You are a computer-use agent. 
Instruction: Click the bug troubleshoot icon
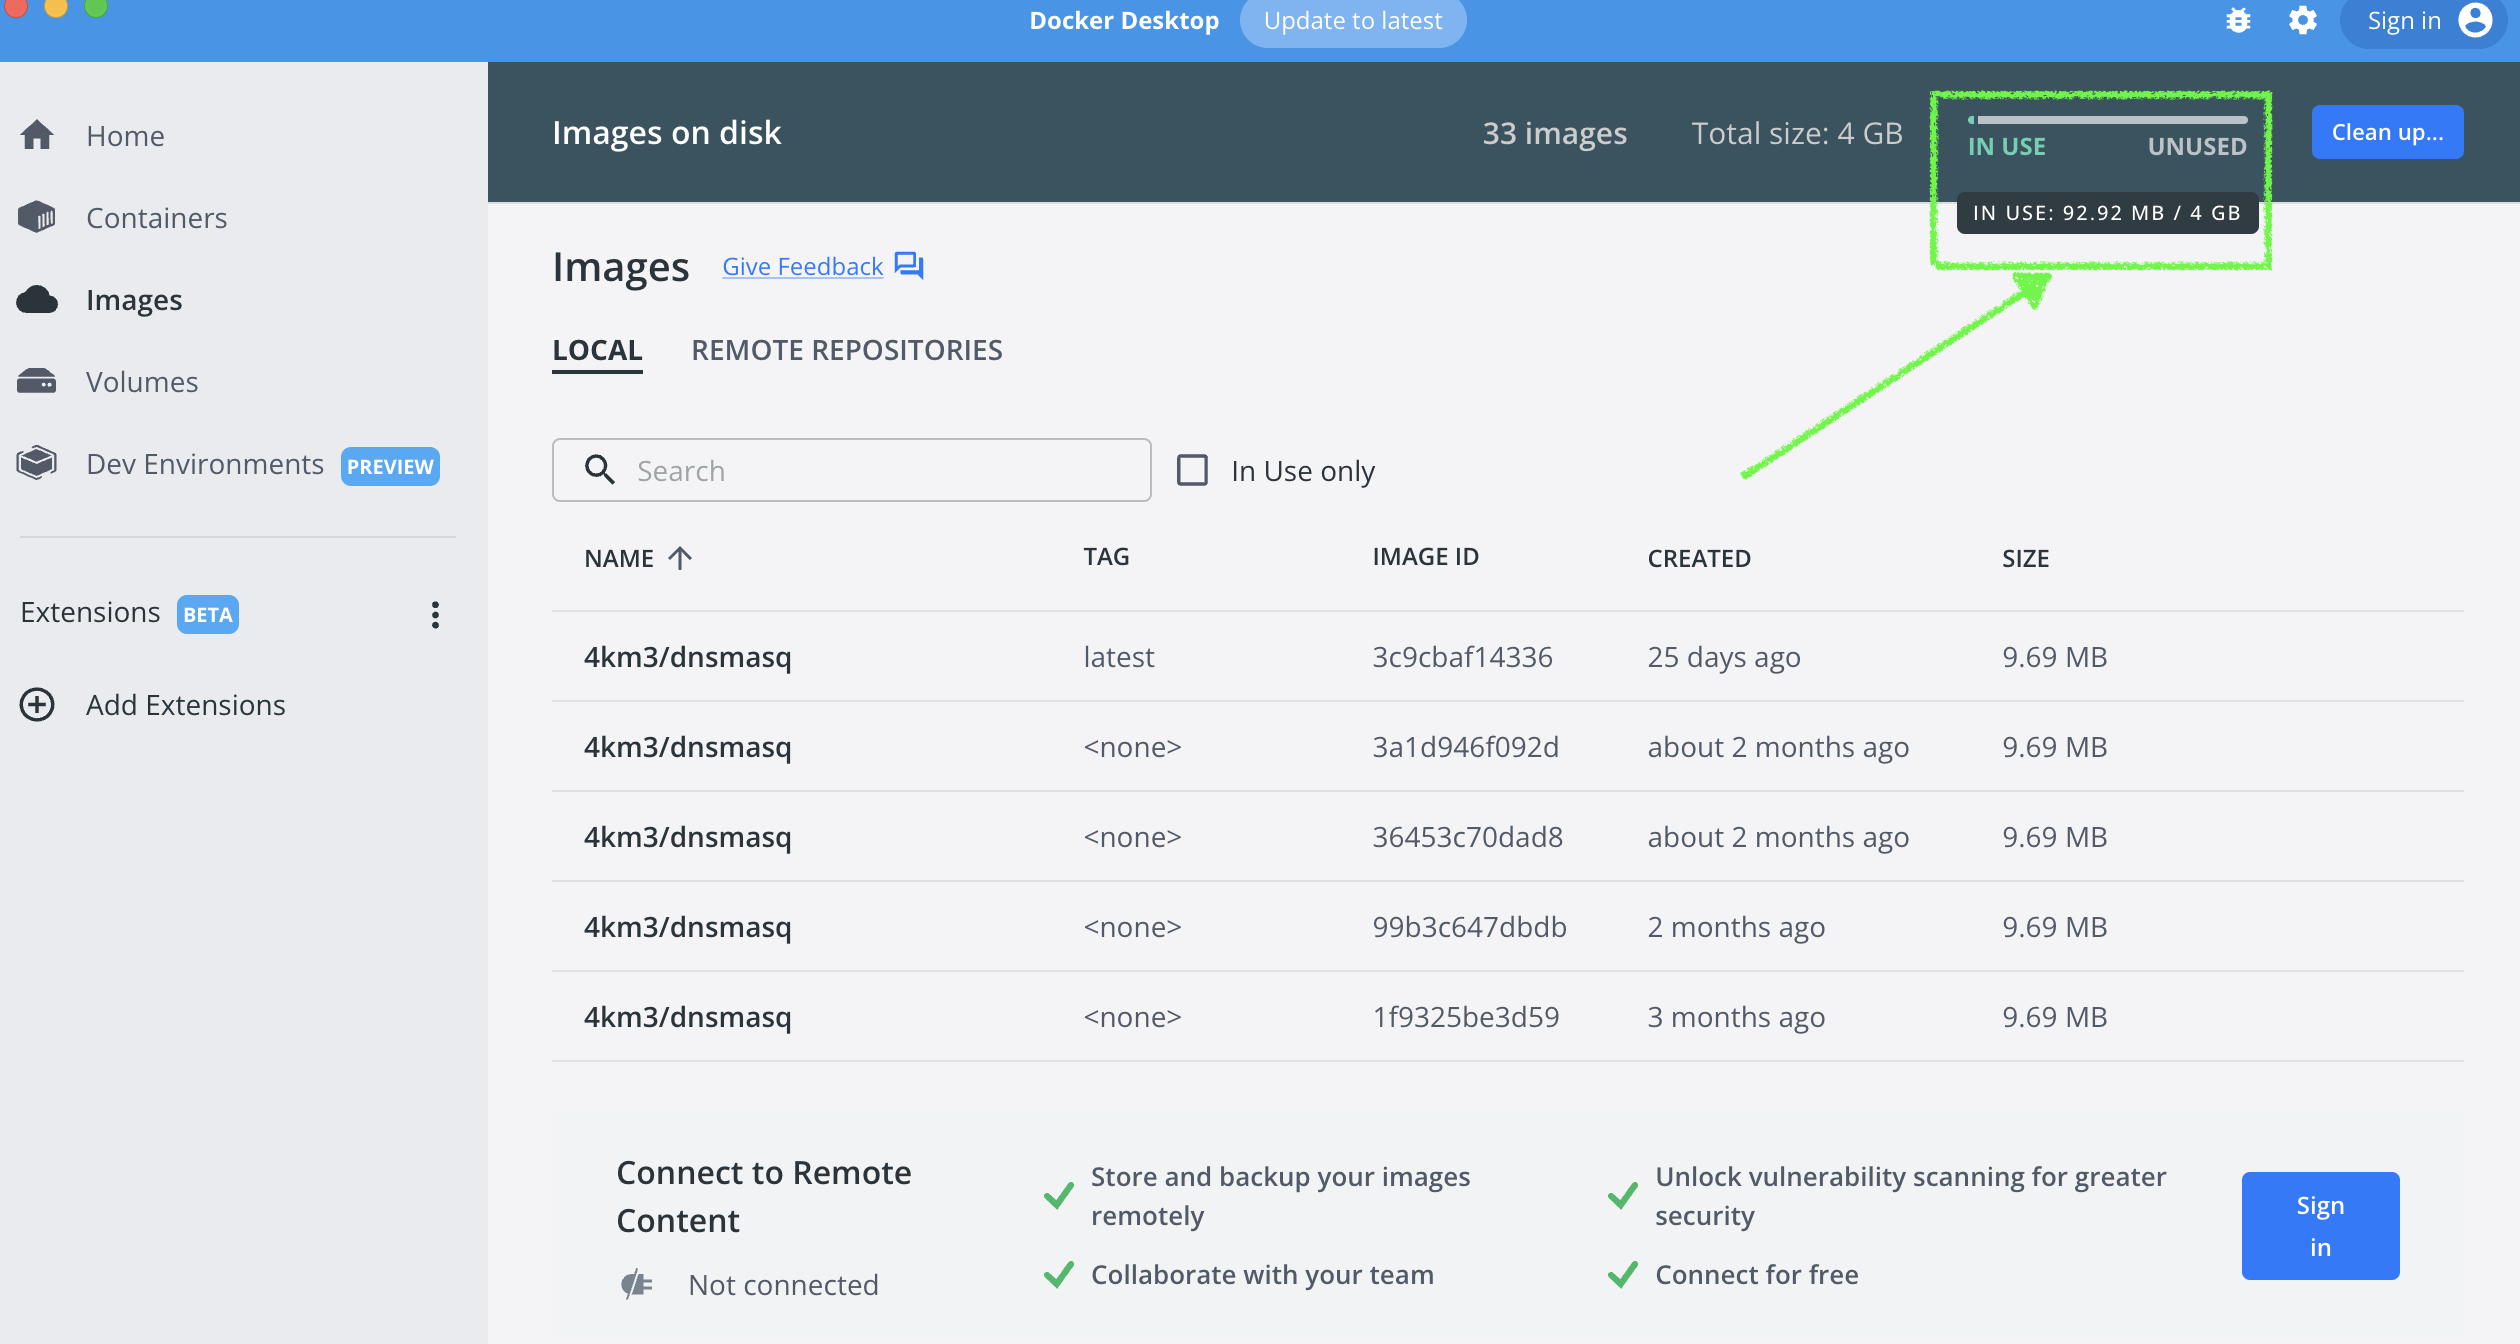coord(2238,21)
